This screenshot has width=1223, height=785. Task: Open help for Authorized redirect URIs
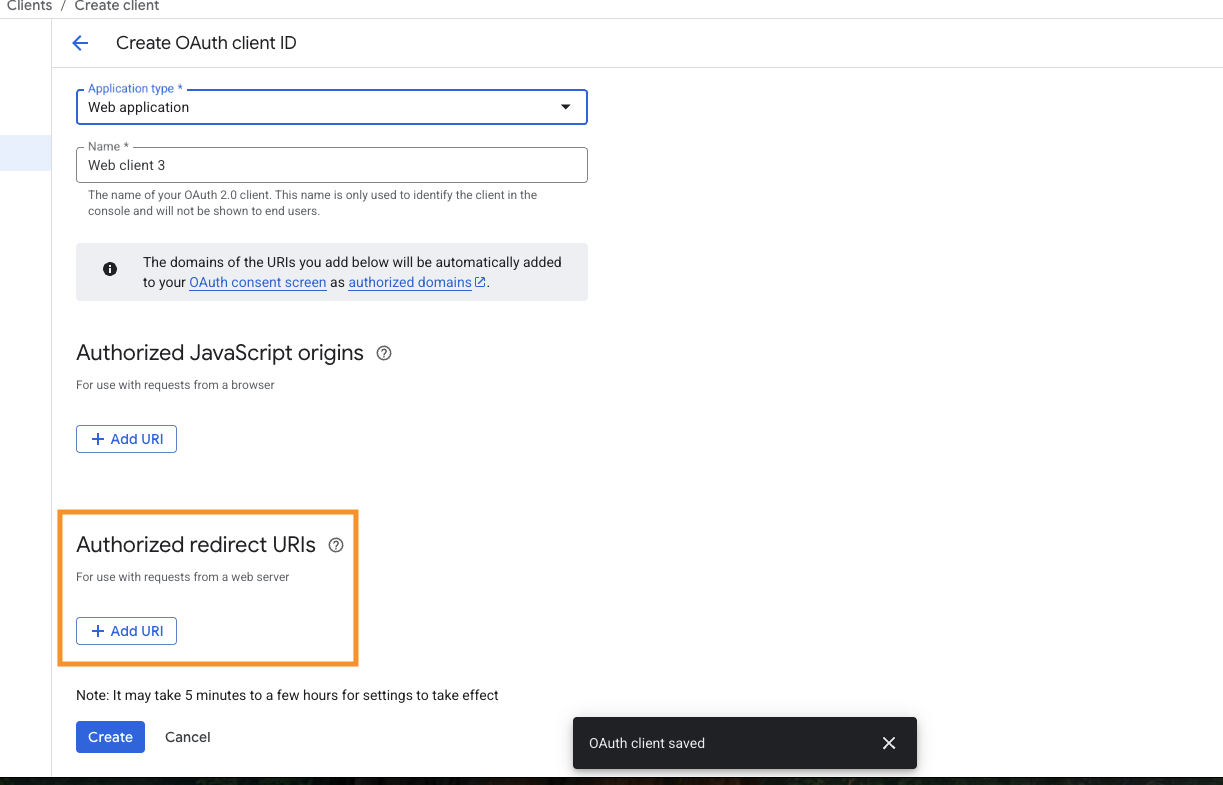point(336,545)
